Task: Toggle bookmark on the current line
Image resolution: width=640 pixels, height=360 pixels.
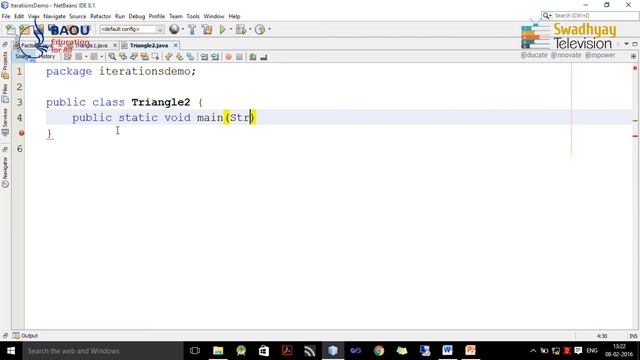Action: click(190, 57)
